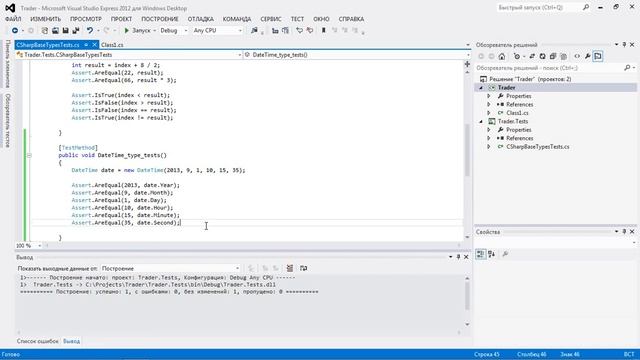Screen dimensions: 640x360
Task: Click the Collapse All icon in Solution Explorer
Action: click(x=553, y=56)
